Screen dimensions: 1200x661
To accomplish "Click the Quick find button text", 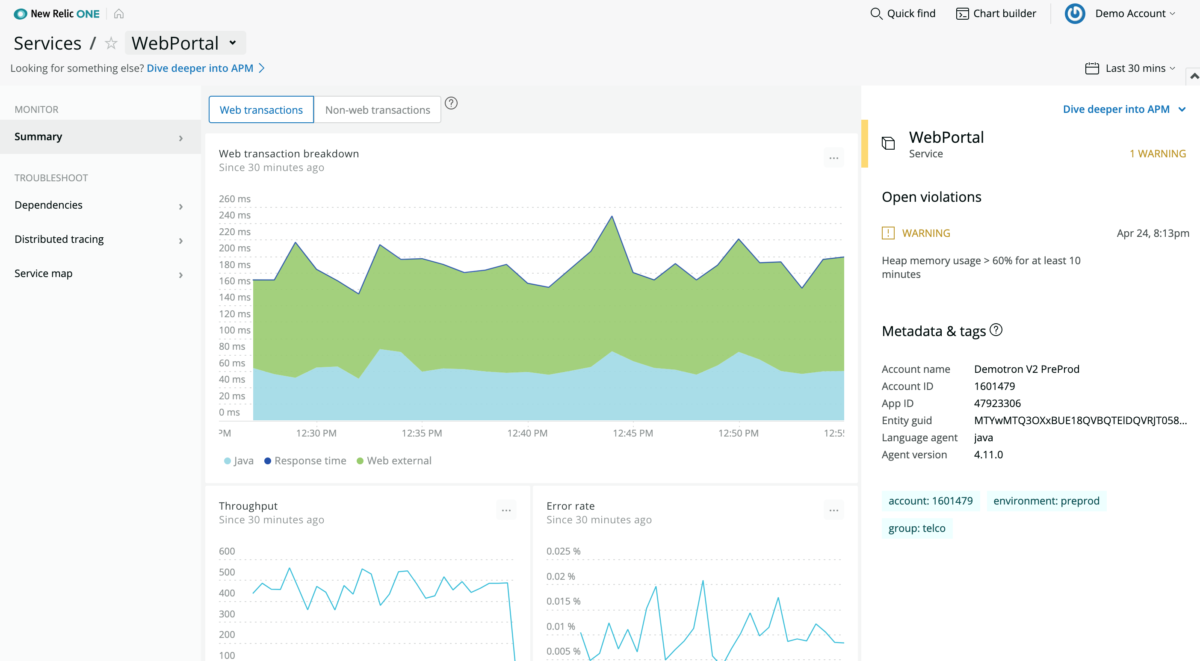I will (x=911, y=14).
